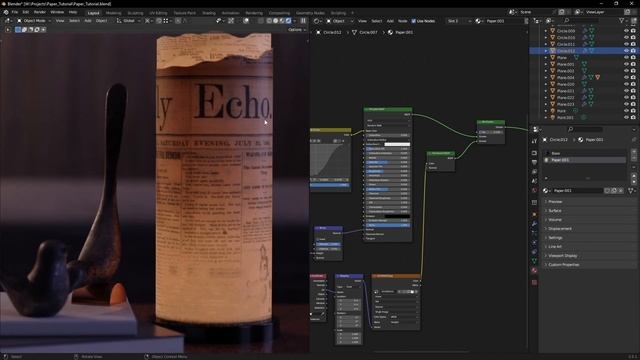Open the outliner filter funnel dropdown

pyautogui.click(x=623, y=20)
